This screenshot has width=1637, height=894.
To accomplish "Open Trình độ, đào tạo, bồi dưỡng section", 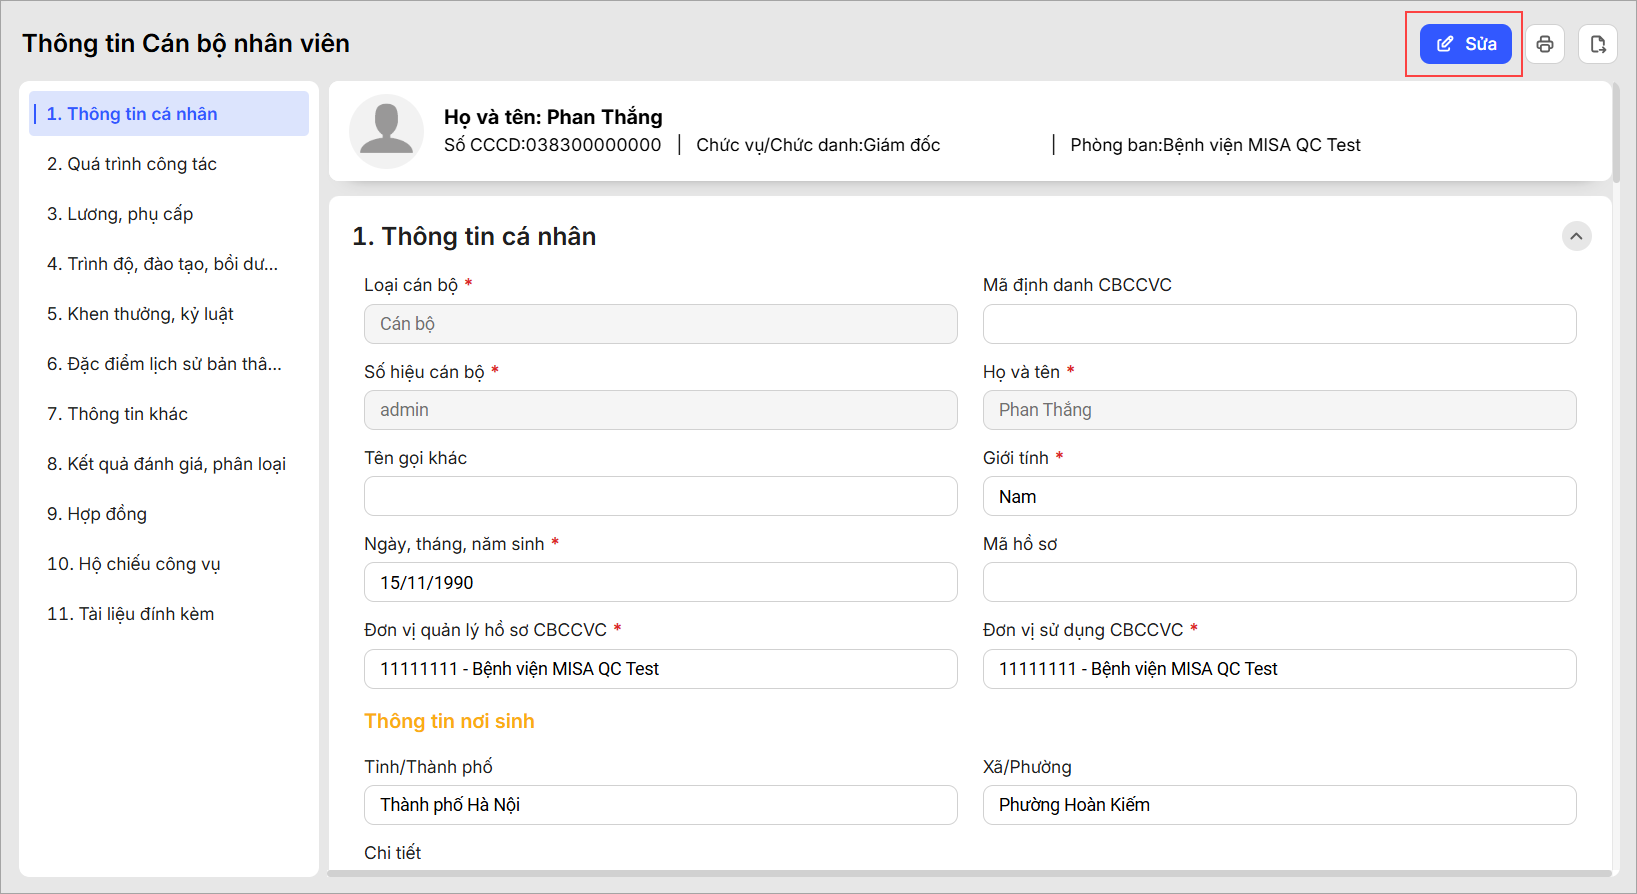I will tap(162, 264).
